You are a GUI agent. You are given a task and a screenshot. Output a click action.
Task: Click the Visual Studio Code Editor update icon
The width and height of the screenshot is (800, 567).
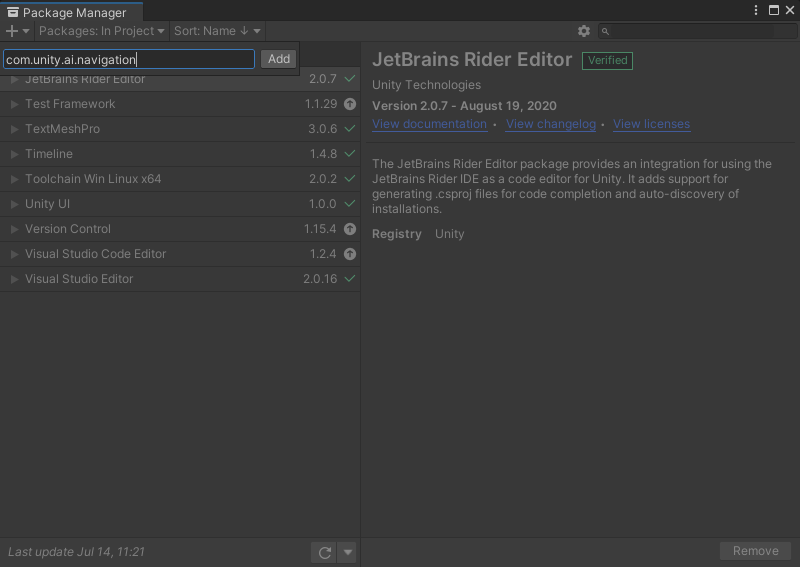point(349,254)
